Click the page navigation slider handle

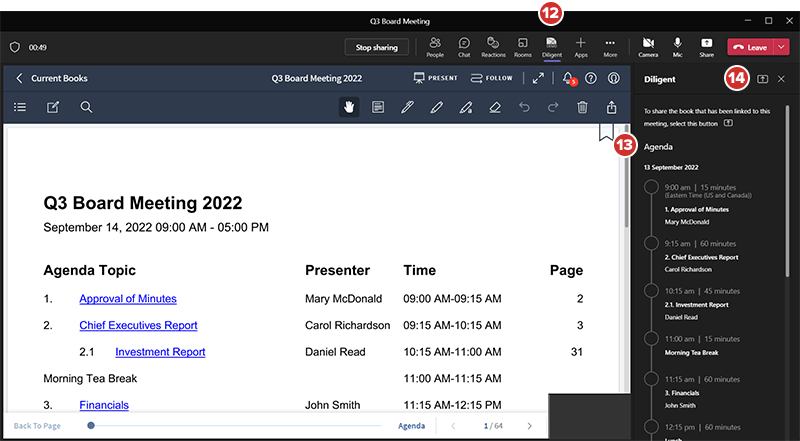click(91, 425)
